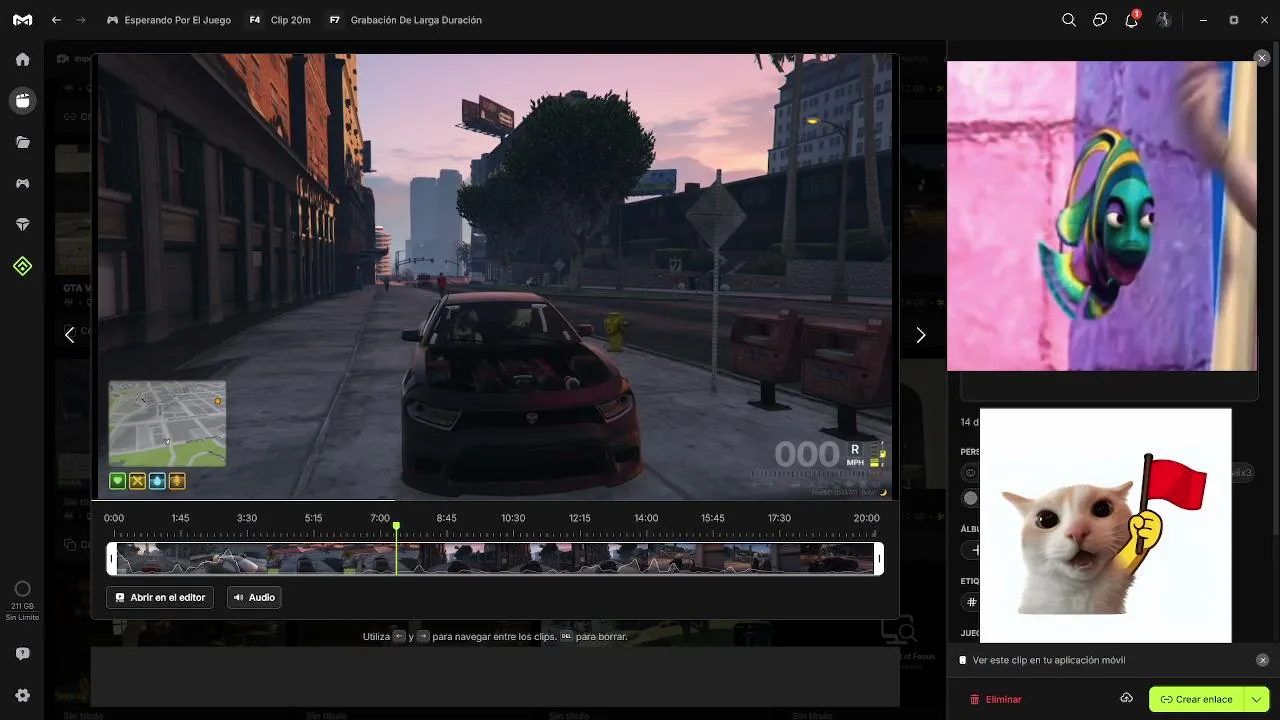Click the 8:45 timeline label
The width and height of the screenshot is (1280, 720).
click(447, 518)
